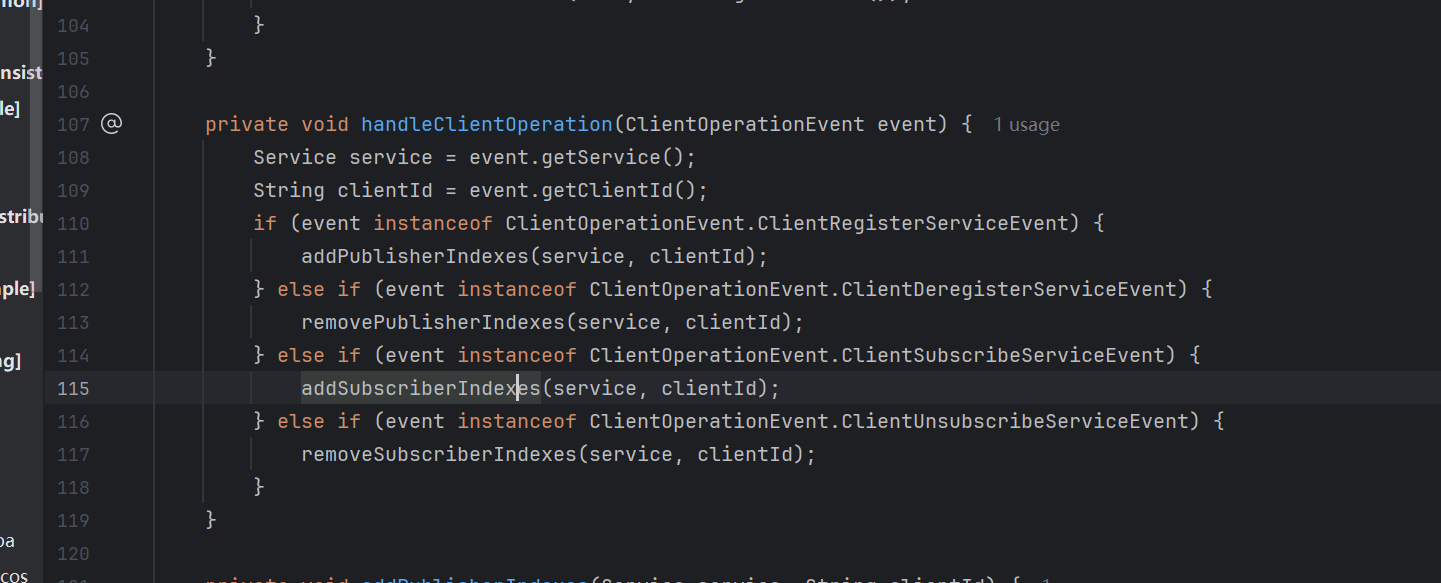This screenshot has width=1441, height=583.
Task: Click the addPublisherIndexes call on line 111
Action: [414, 256]
